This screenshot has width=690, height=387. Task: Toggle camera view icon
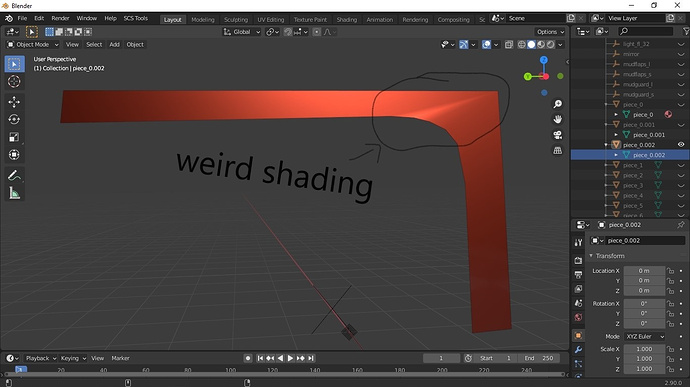[x=558, y=135]
